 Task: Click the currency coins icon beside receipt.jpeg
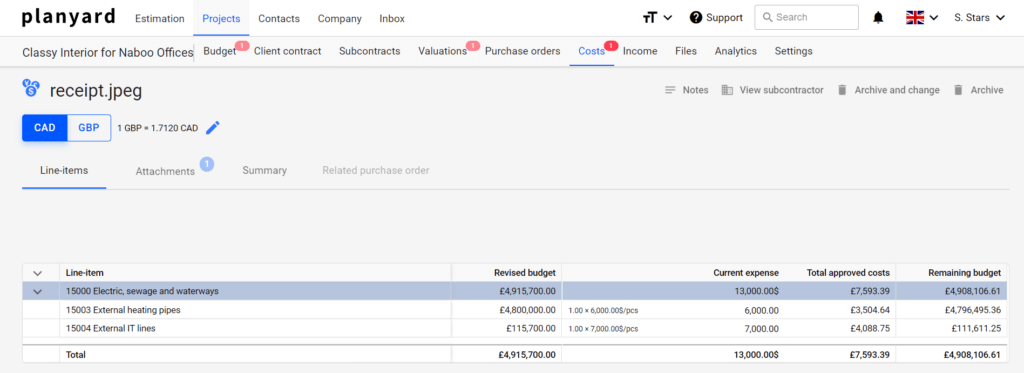click(31, 88)
